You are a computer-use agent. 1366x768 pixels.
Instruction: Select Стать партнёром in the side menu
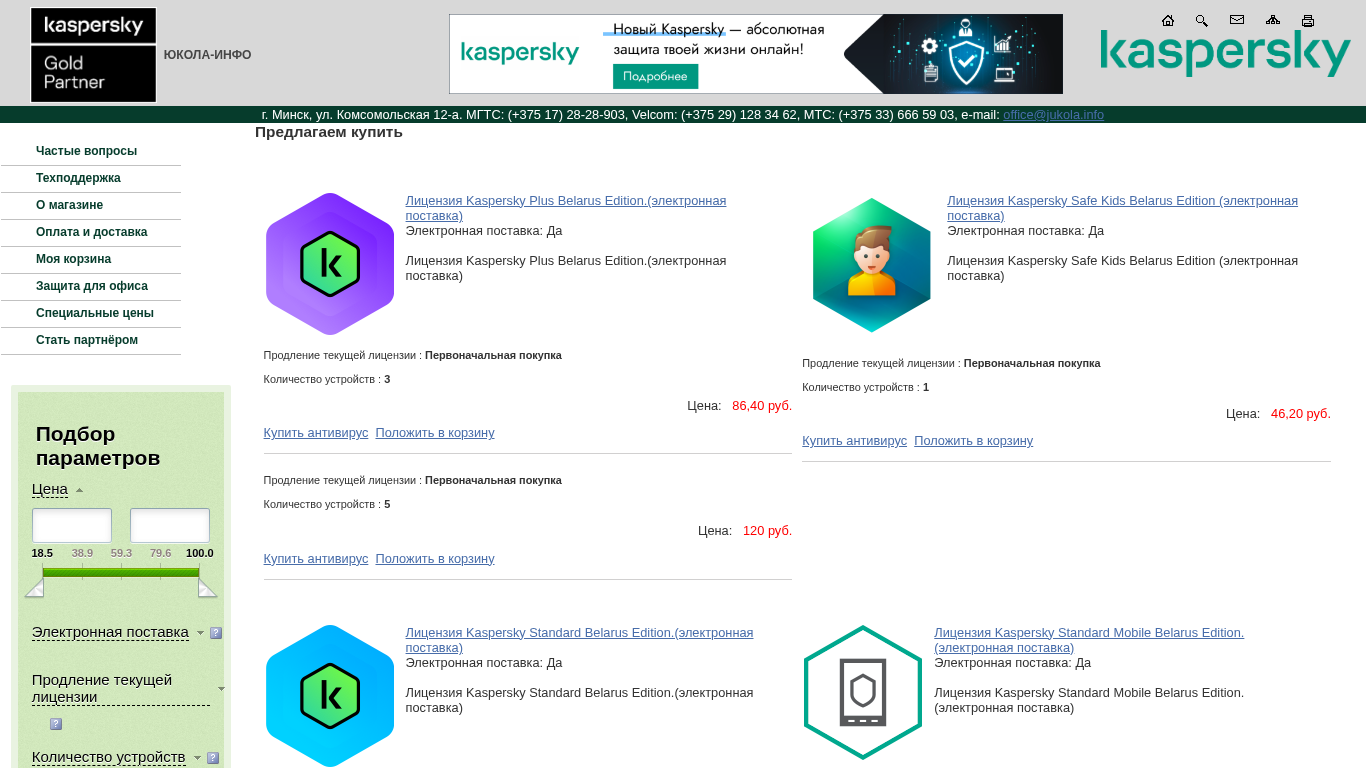click(87, 340)
